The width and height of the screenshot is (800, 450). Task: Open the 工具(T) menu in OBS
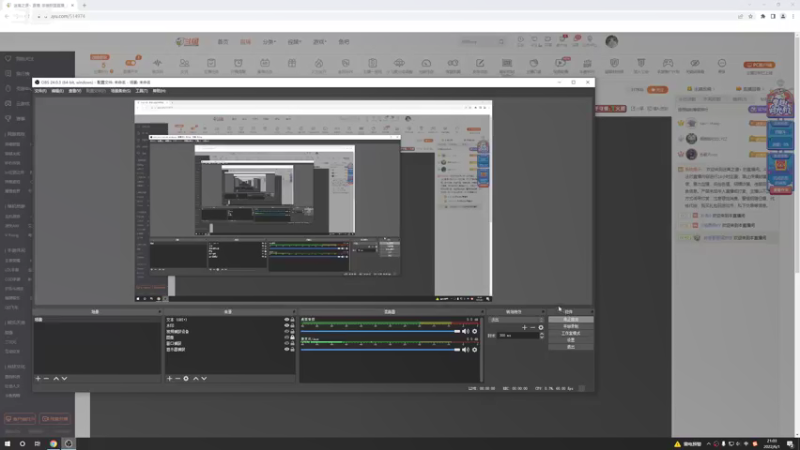pyautogui.click(x=141, y=91)
